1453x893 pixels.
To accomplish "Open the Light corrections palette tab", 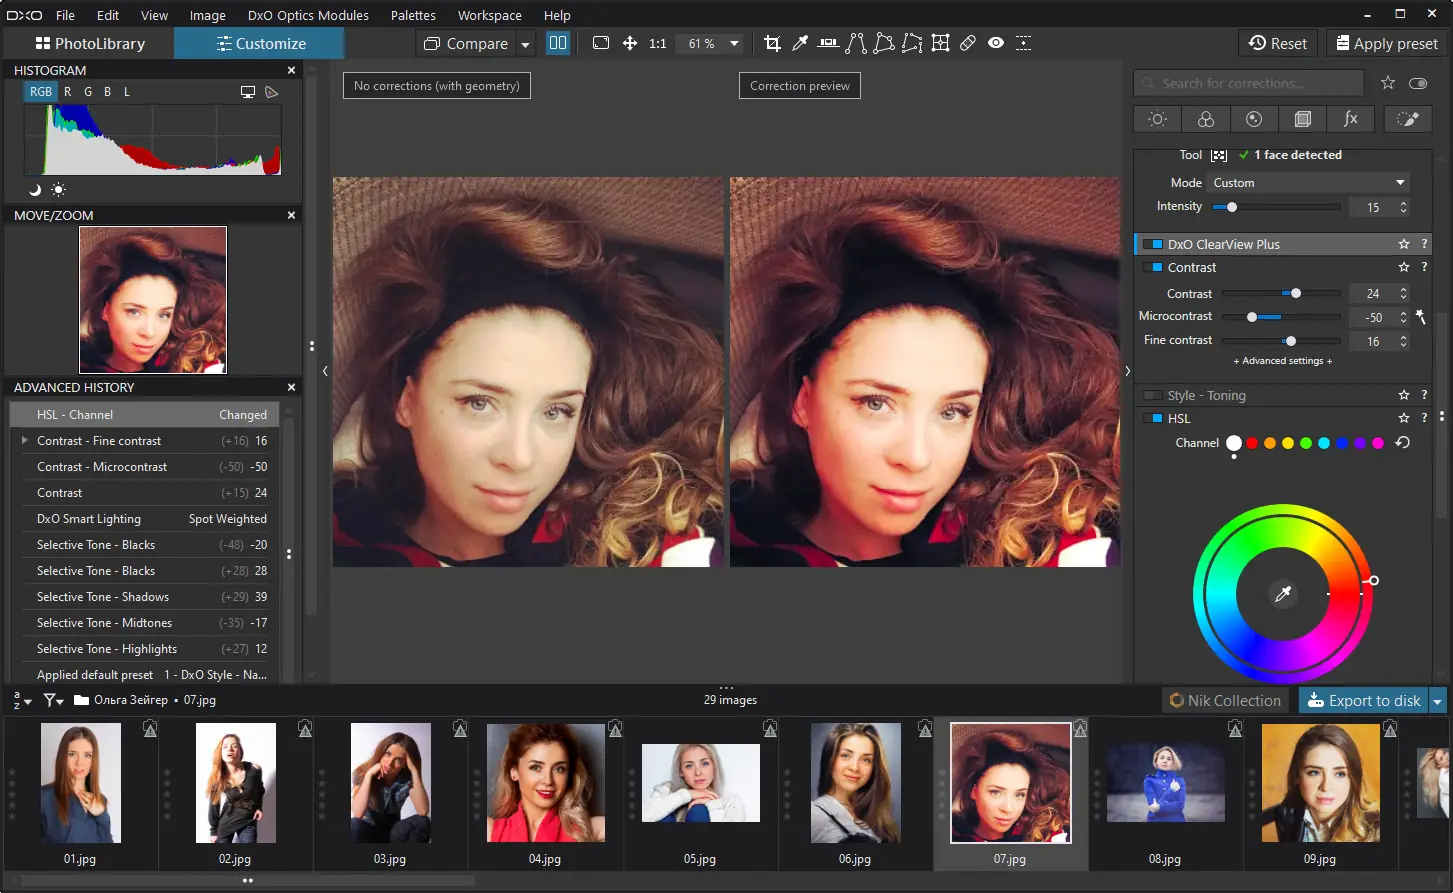I will point(1157,119).
